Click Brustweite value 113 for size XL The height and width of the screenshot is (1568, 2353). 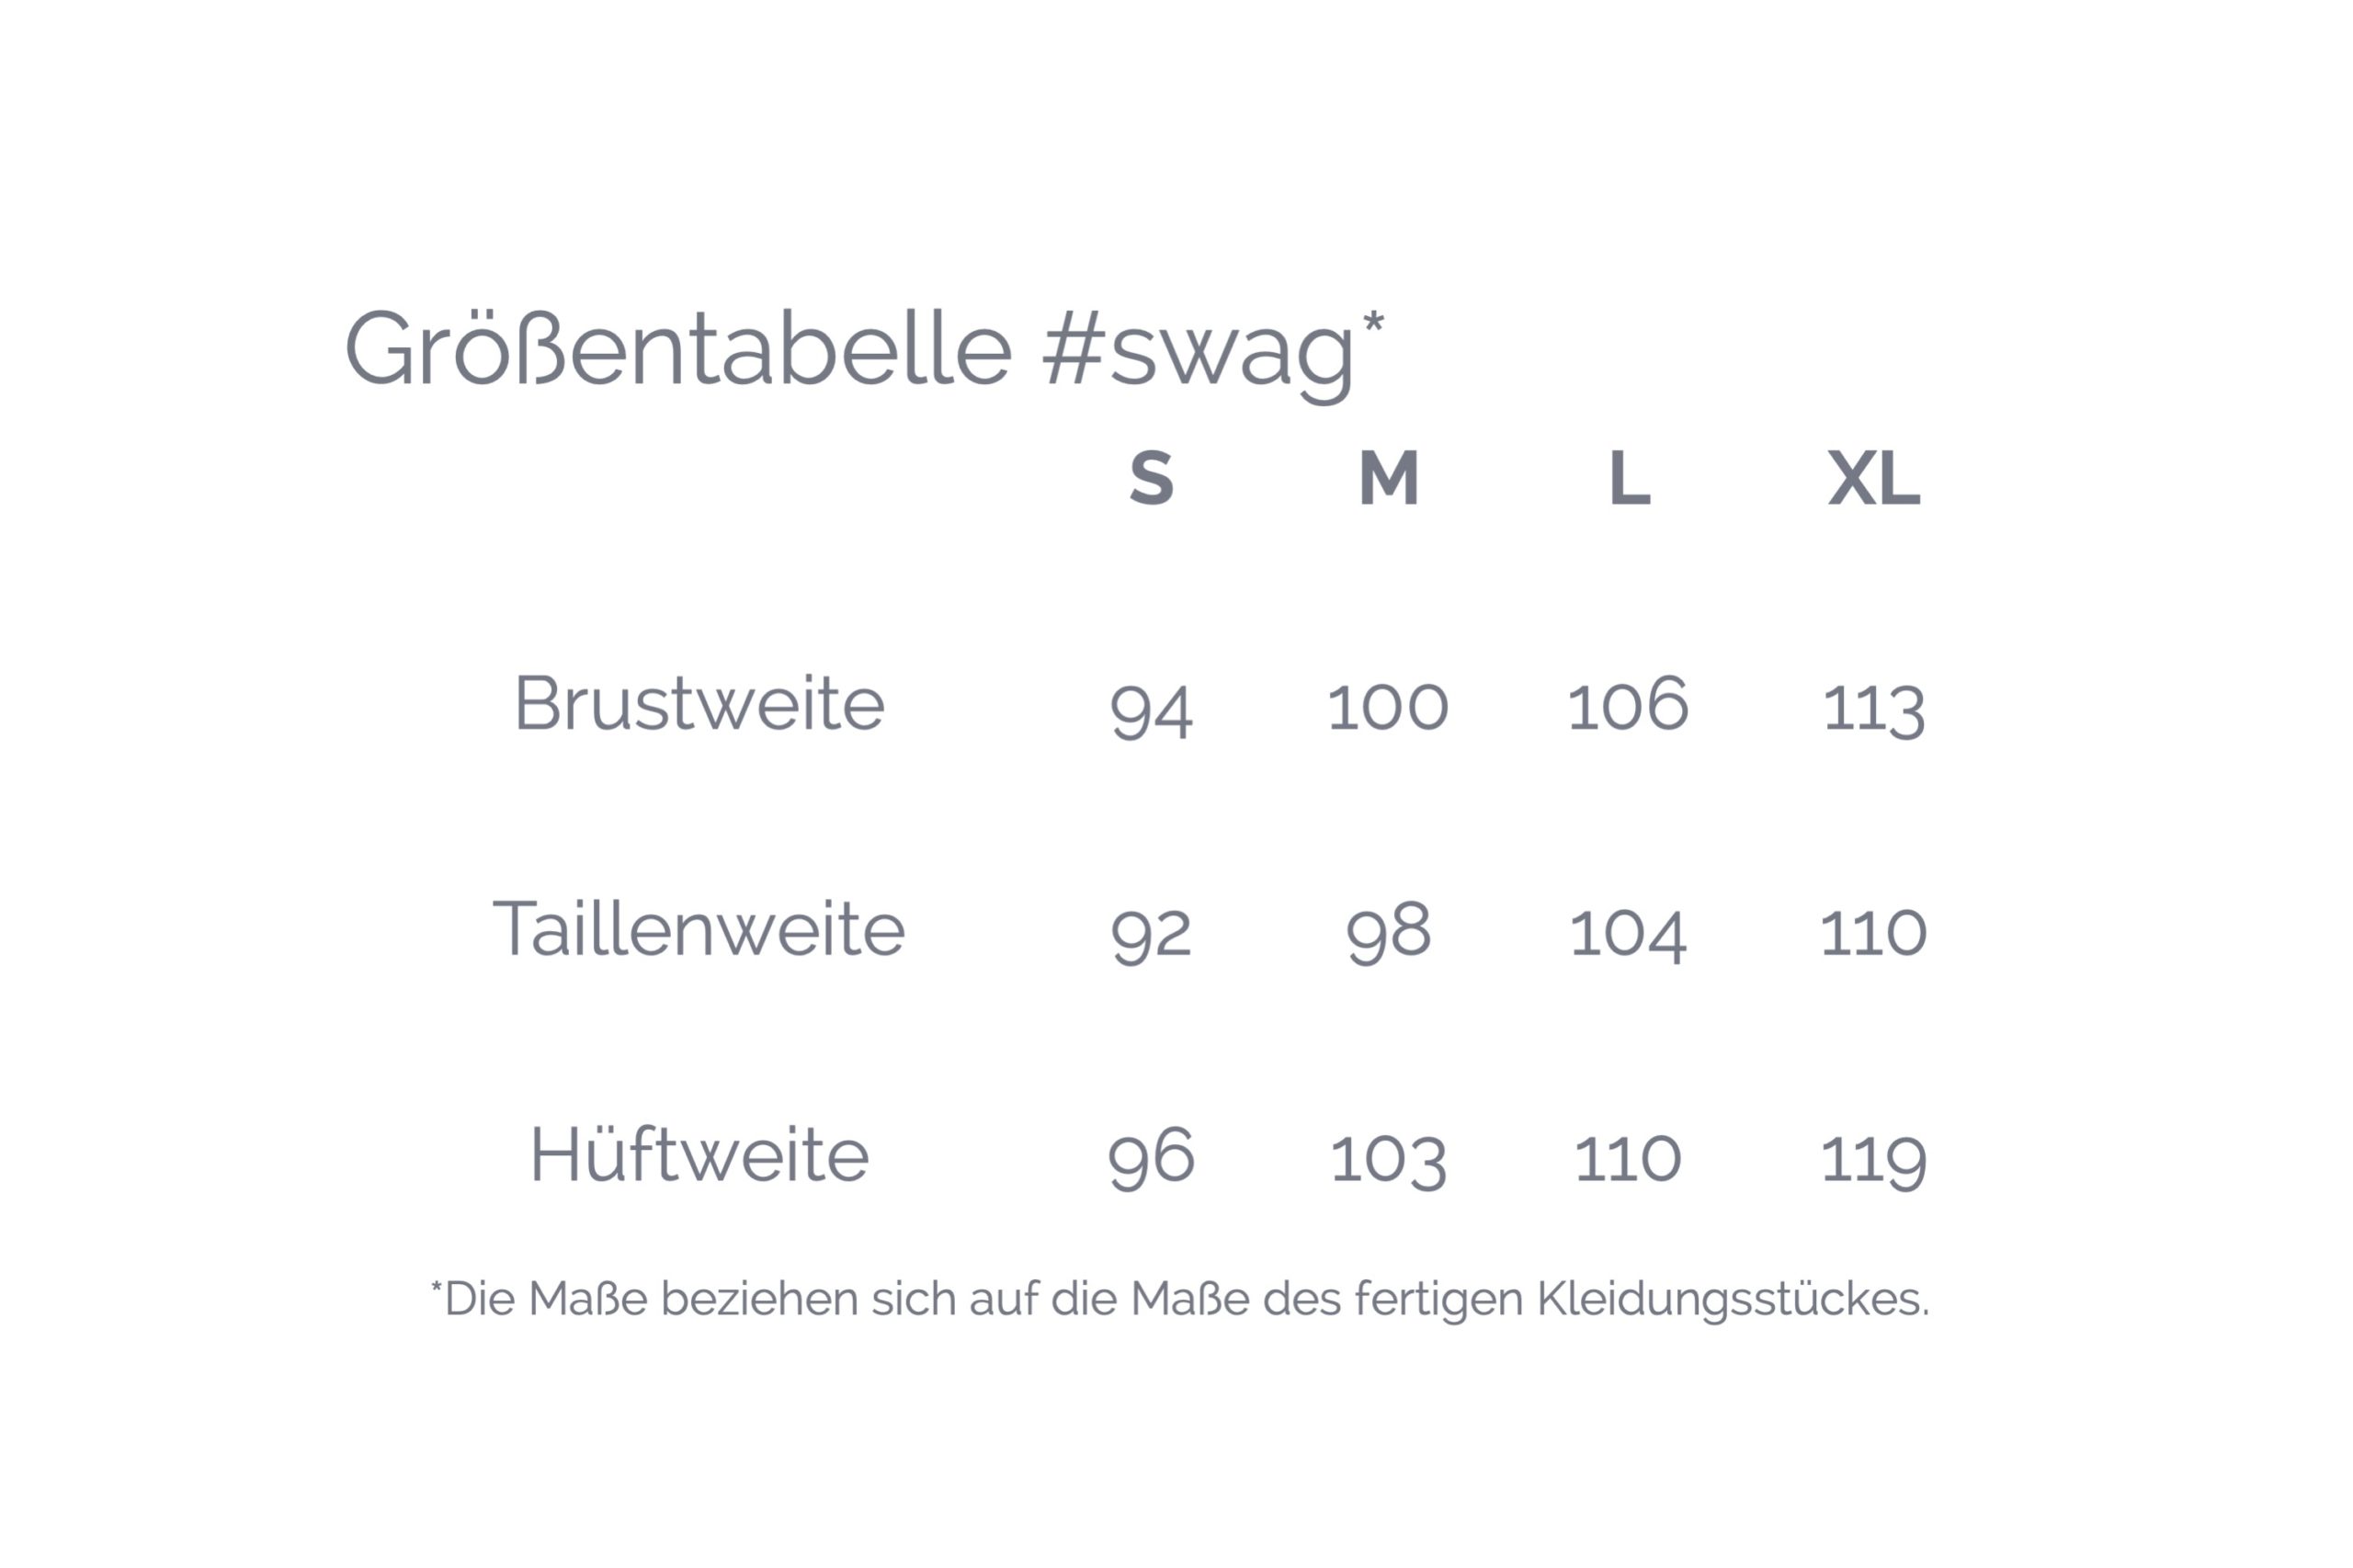click(1873, 708)
